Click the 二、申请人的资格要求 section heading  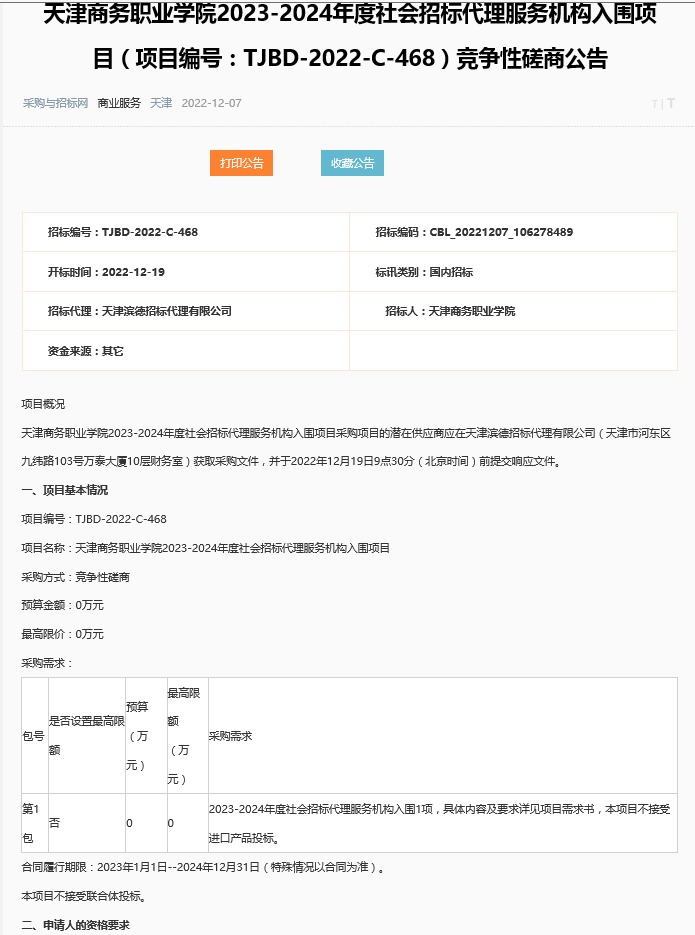click(x=76, y=925)
